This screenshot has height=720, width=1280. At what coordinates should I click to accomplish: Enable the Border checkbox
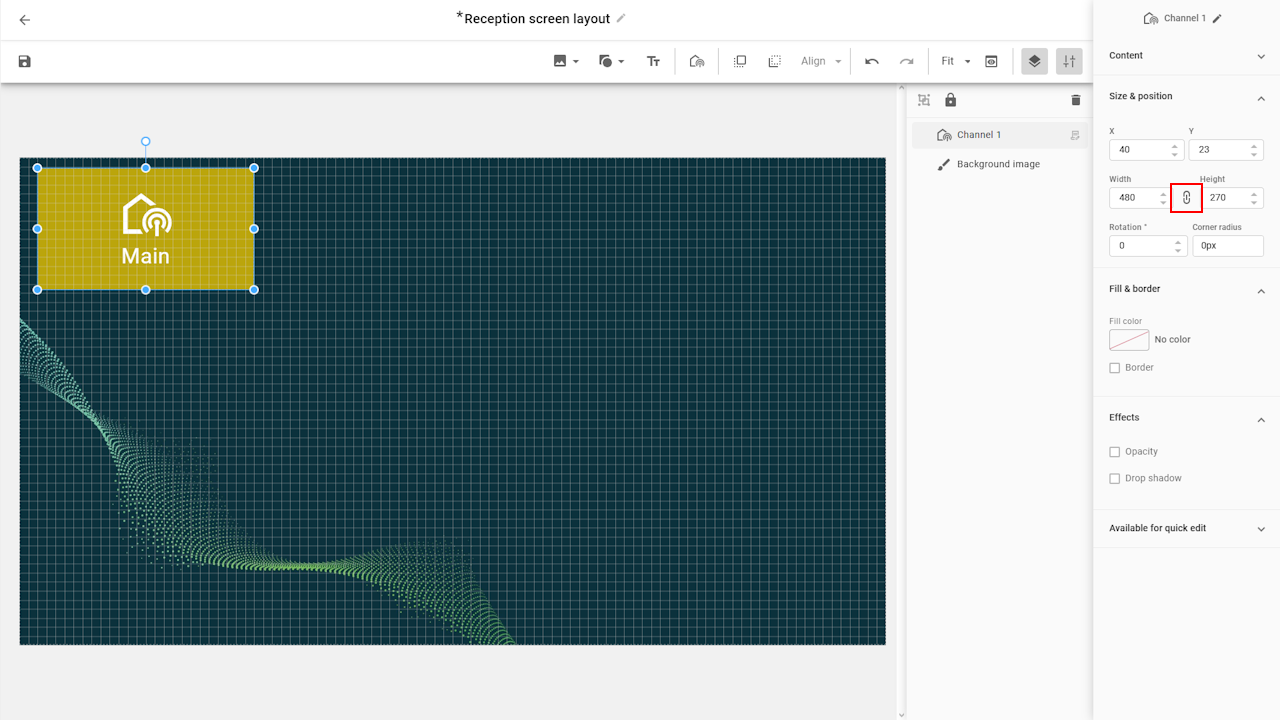[1115, 368]
